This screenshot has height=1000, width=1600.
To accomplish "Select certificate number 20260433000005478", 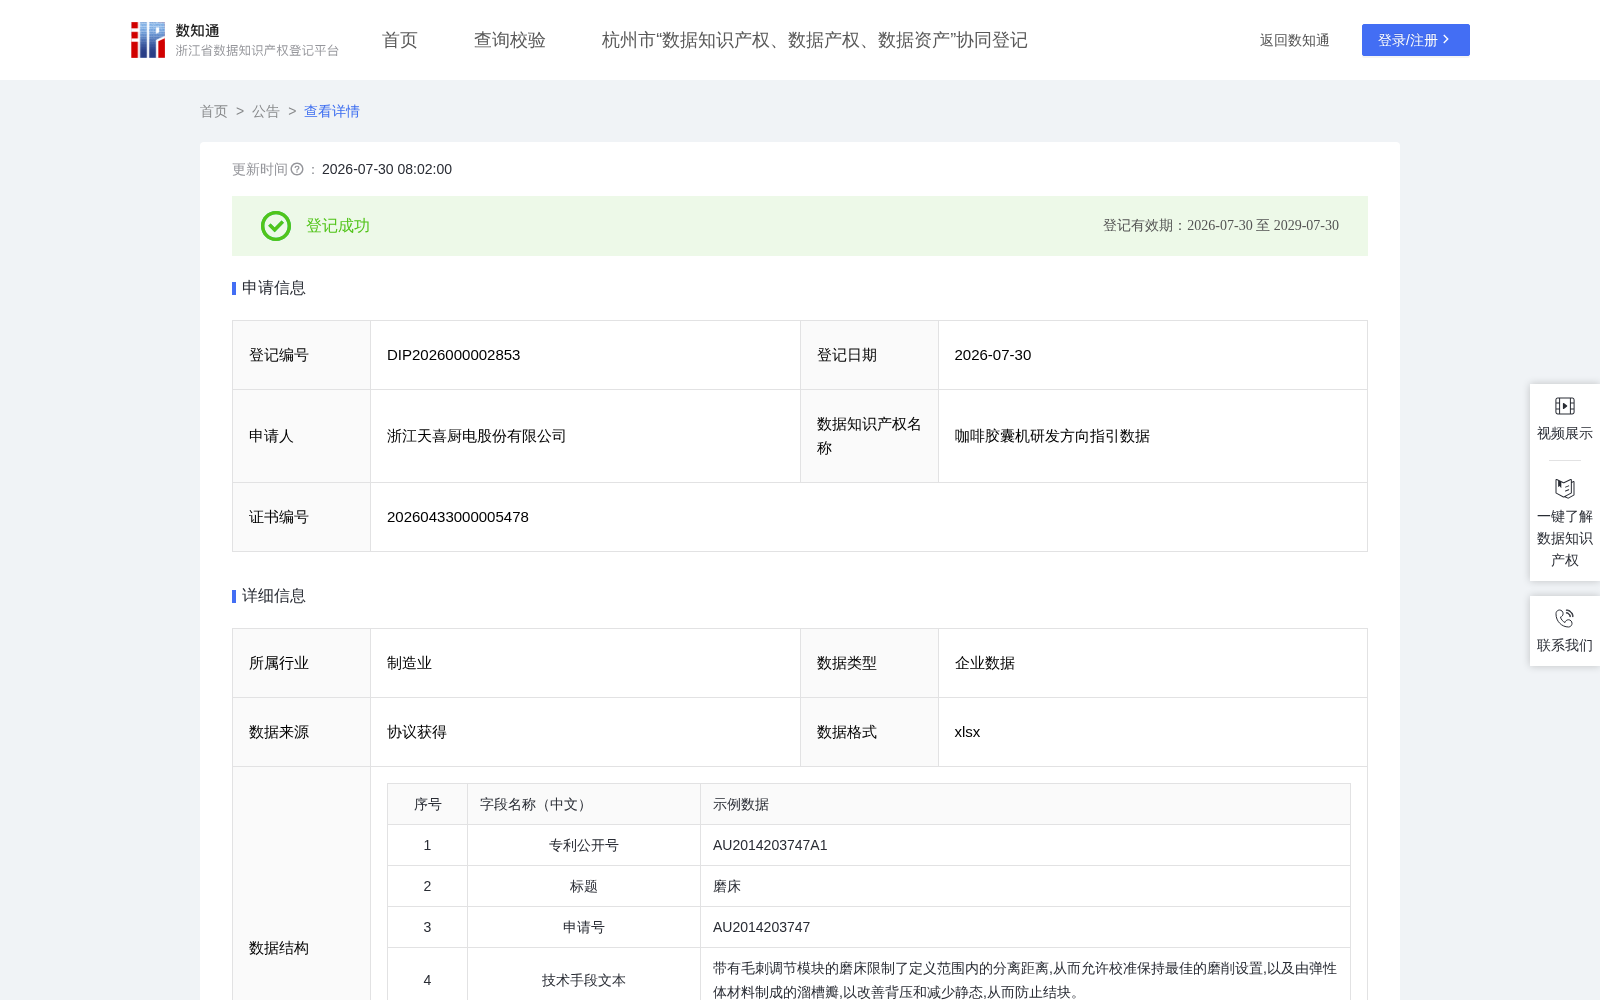I will (458, 517).
